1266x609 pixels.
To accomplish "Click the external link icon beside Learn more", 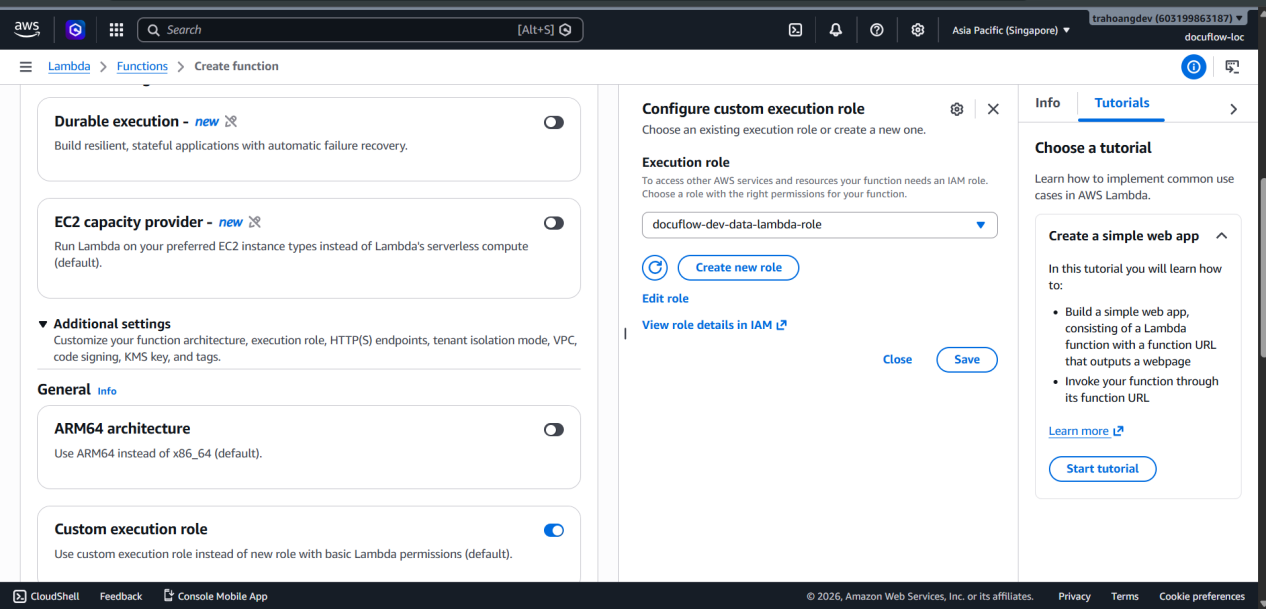I will (x=1118, y=431).
